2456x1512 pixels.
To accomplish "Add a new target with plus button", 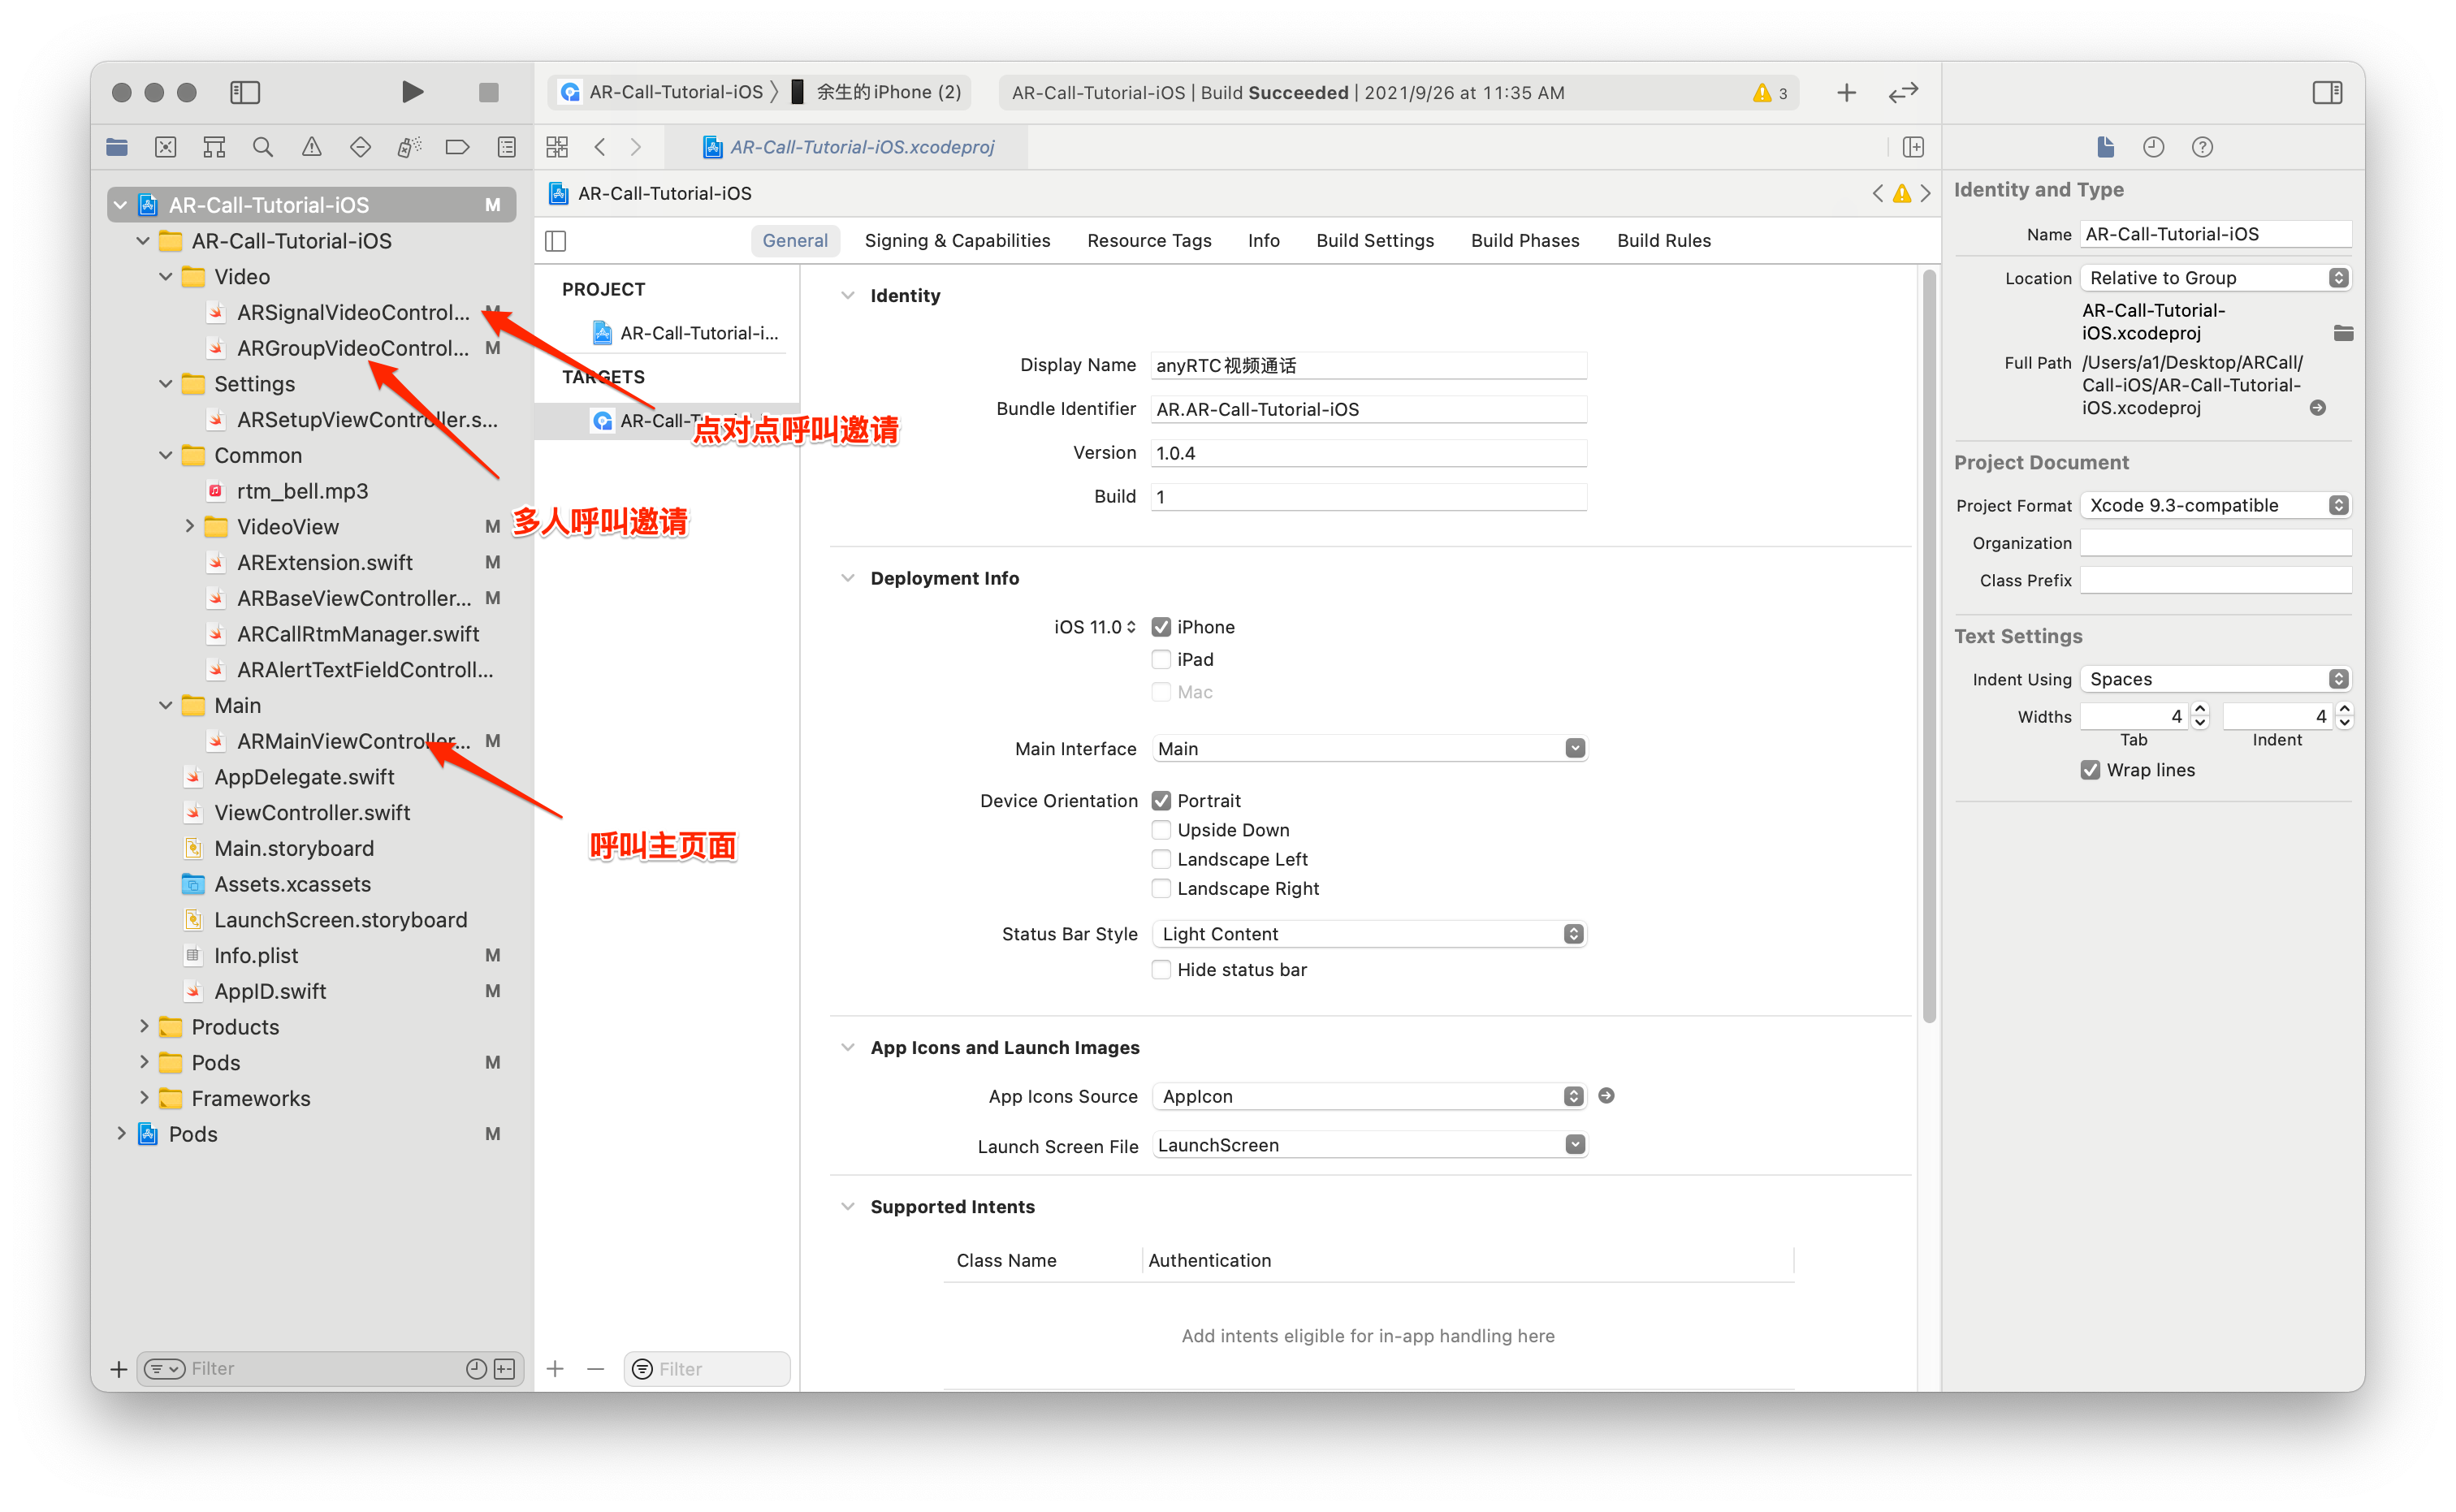I will click(x=555, y=1369).
